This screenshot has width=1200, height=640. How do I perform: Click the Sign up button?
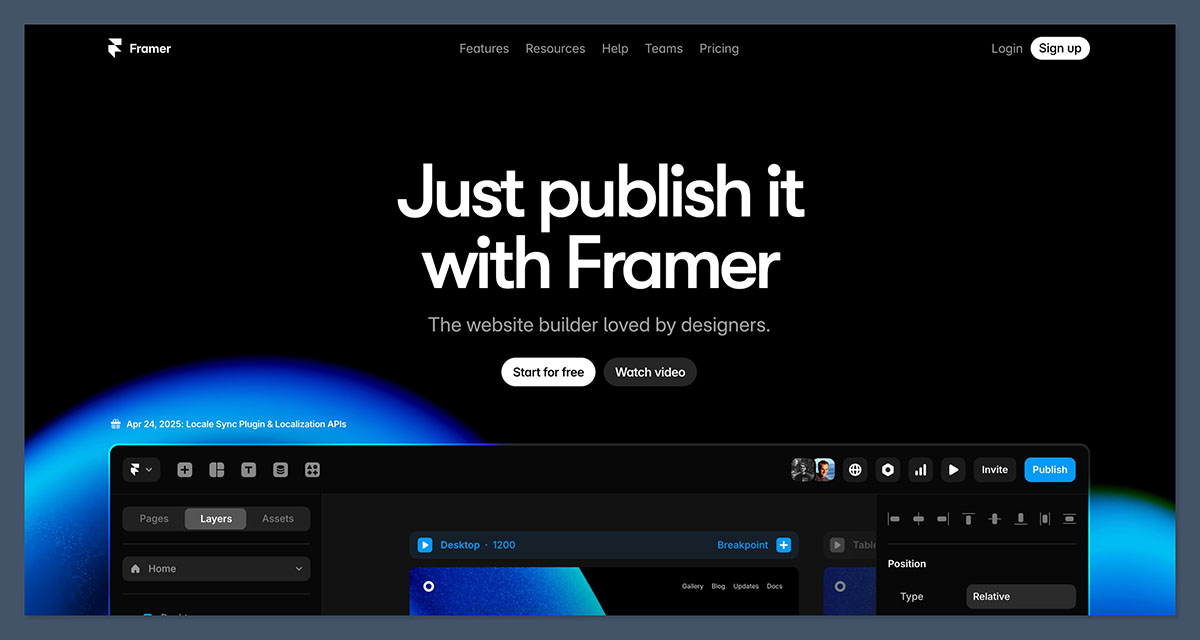[1060, 48]
